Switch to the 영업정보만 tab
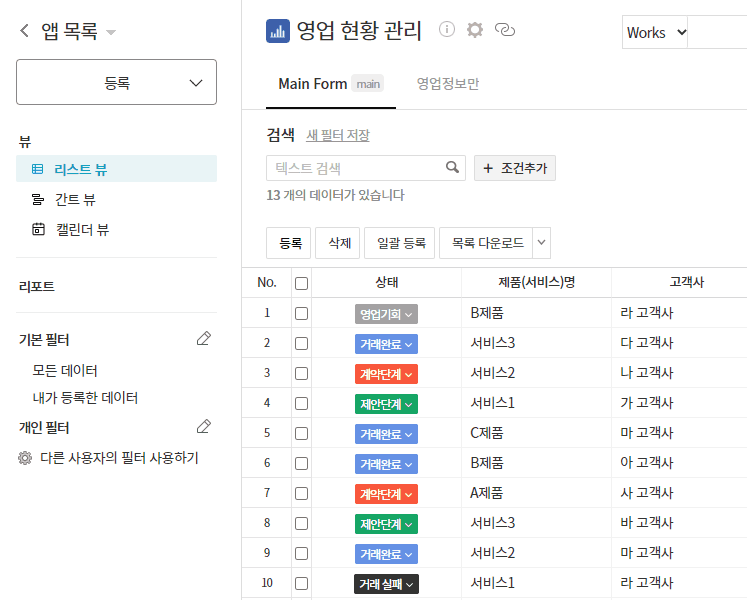This screenshot has width=747, height=600. click(448, 84)
